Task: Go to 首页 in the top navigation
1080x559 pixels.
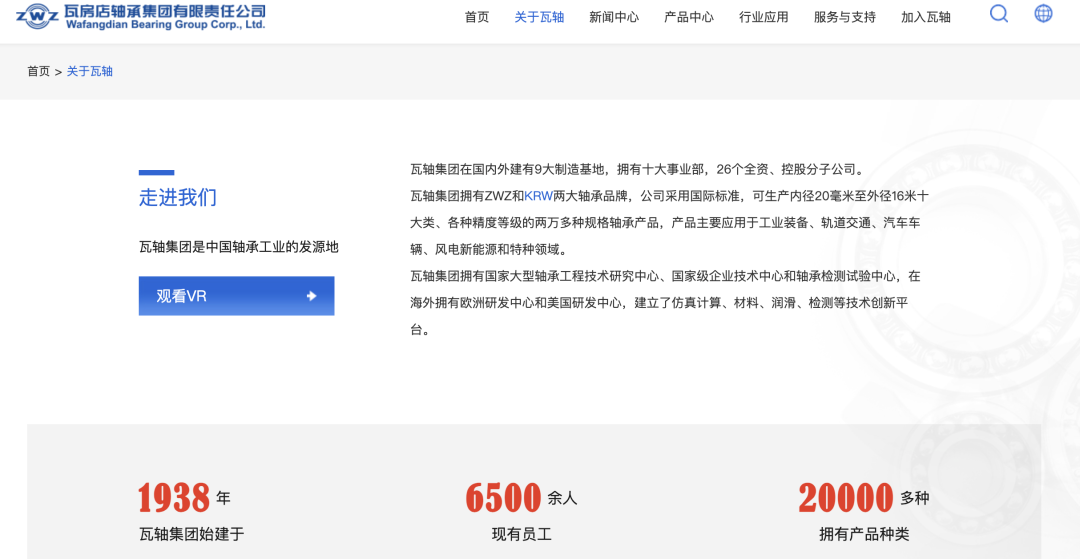Action: [x=477, y=17]
